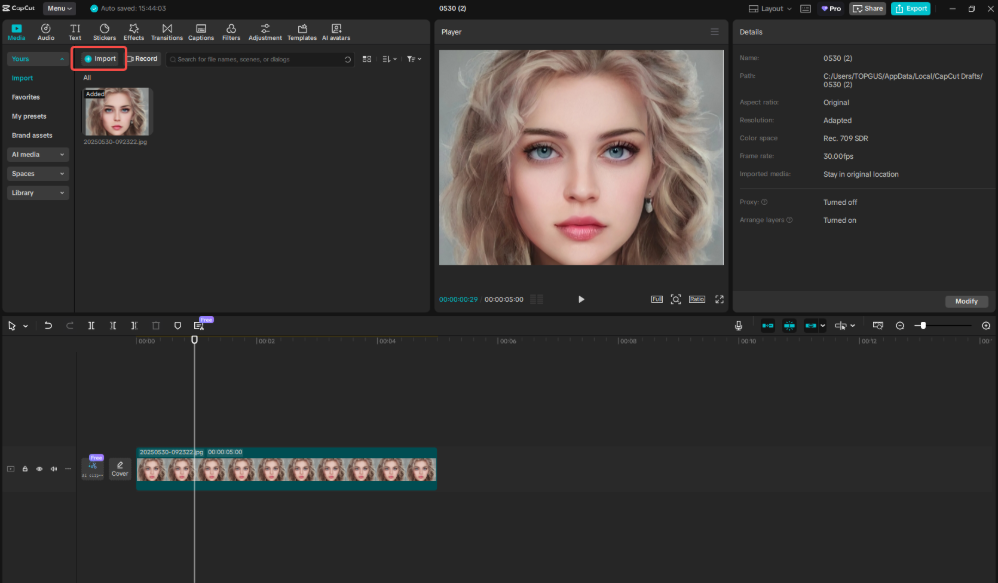This screenshot has width=998, height=583.
Task: Hide the main video track
Action: 39,469
